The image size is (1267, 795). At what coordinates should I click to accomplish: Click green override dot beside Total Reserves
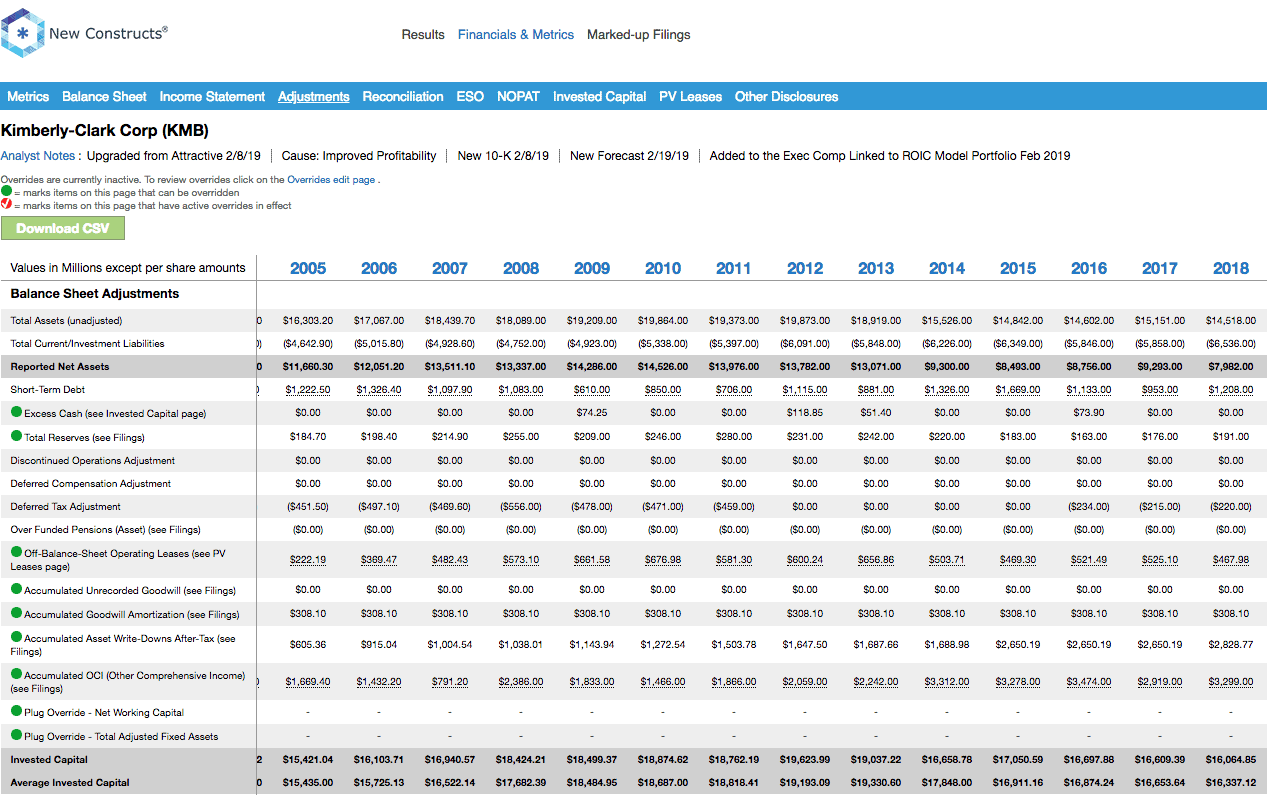pyautogui.click(x=16, y=436)
